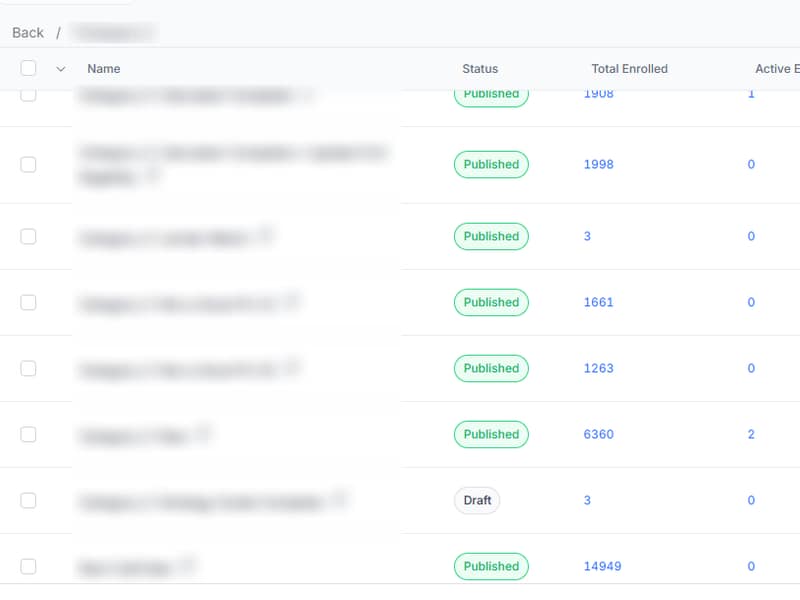Open active enrolled 0 in 1263 row
The width and height of the screenshot is (800, 600).
(x=751, y=368)
